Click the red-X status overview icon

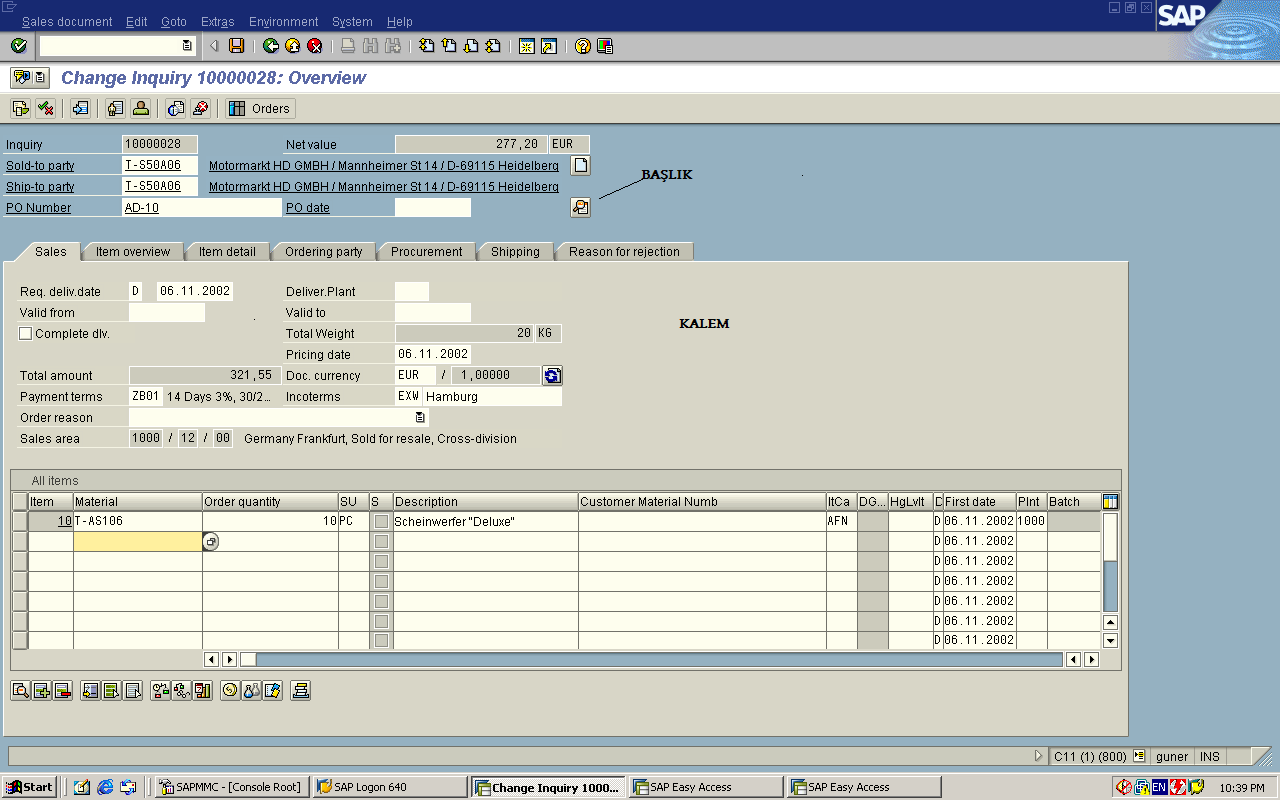coord(44,108)
